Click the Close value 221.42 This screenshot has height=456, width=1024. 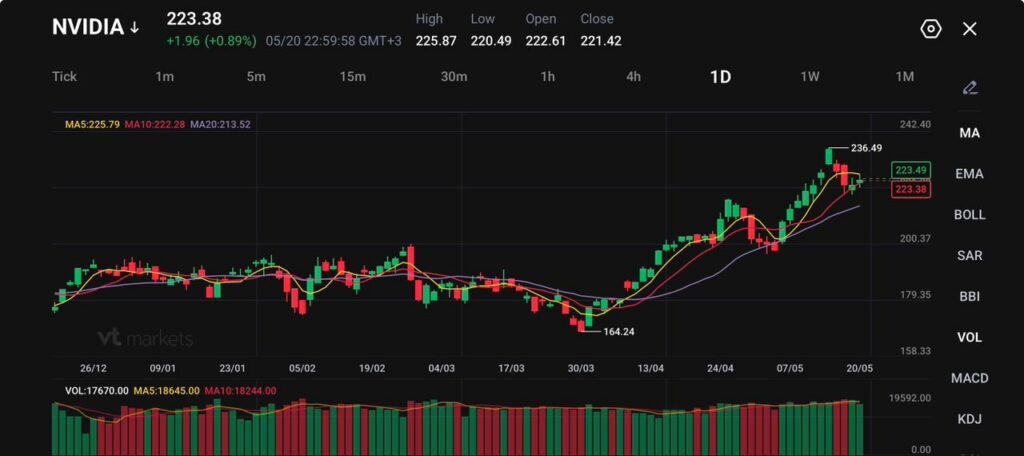(601, 41)
